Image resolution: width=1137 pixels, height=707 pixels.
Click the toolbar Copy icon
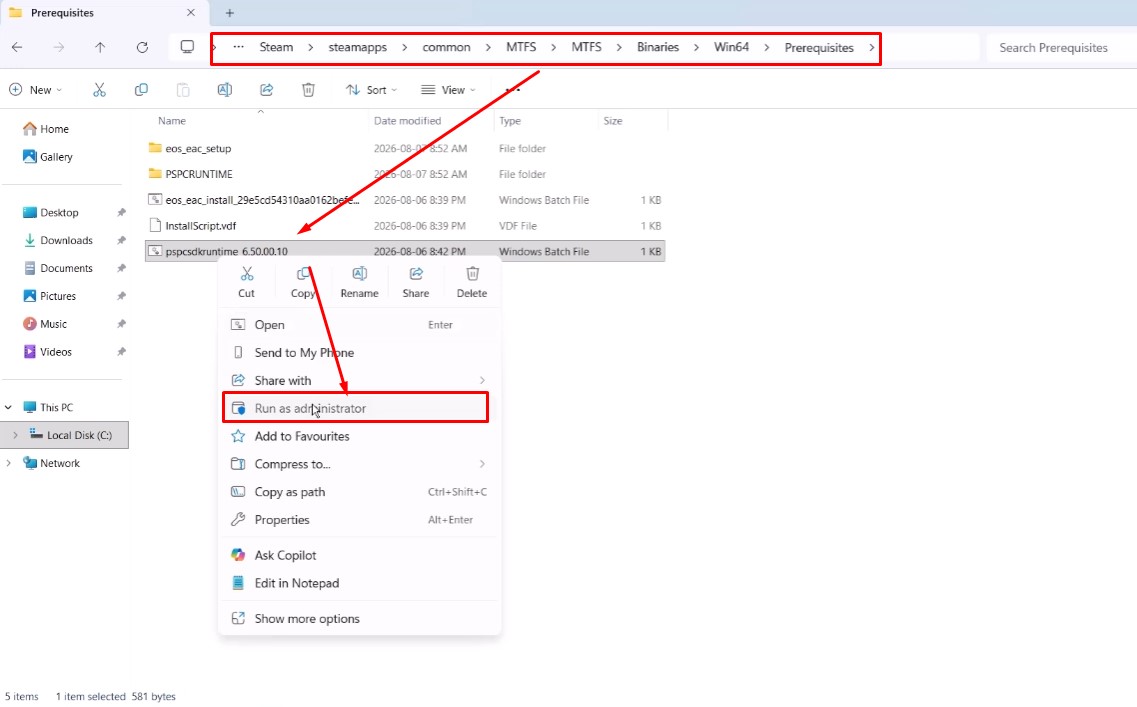pyautogui.click(x=141, y=90)
